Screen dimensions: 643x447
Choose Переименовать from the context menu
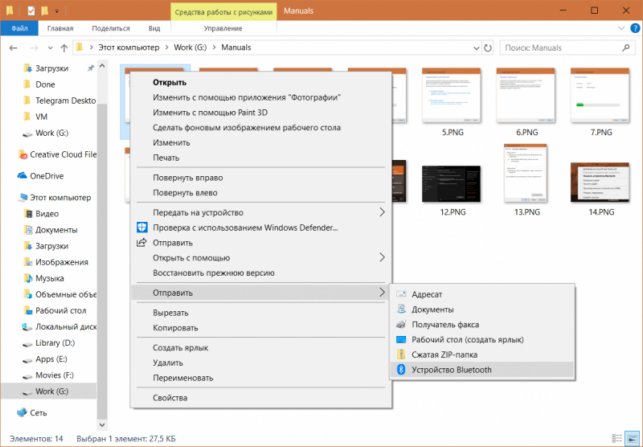coord(261,378)
